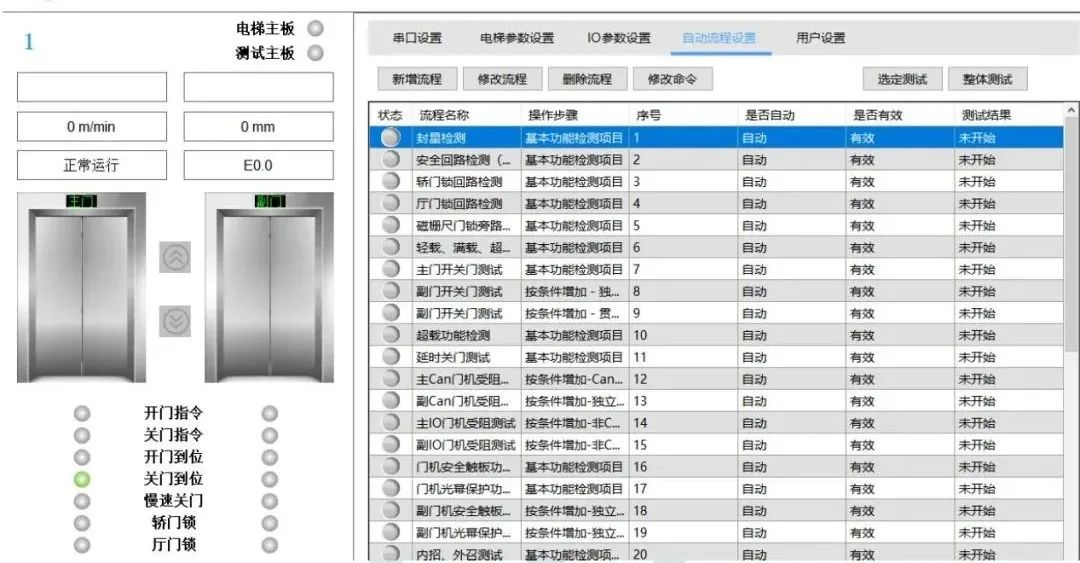Click the 流程名称 column header
This screenshot has width=1080, height=563.
444,115
